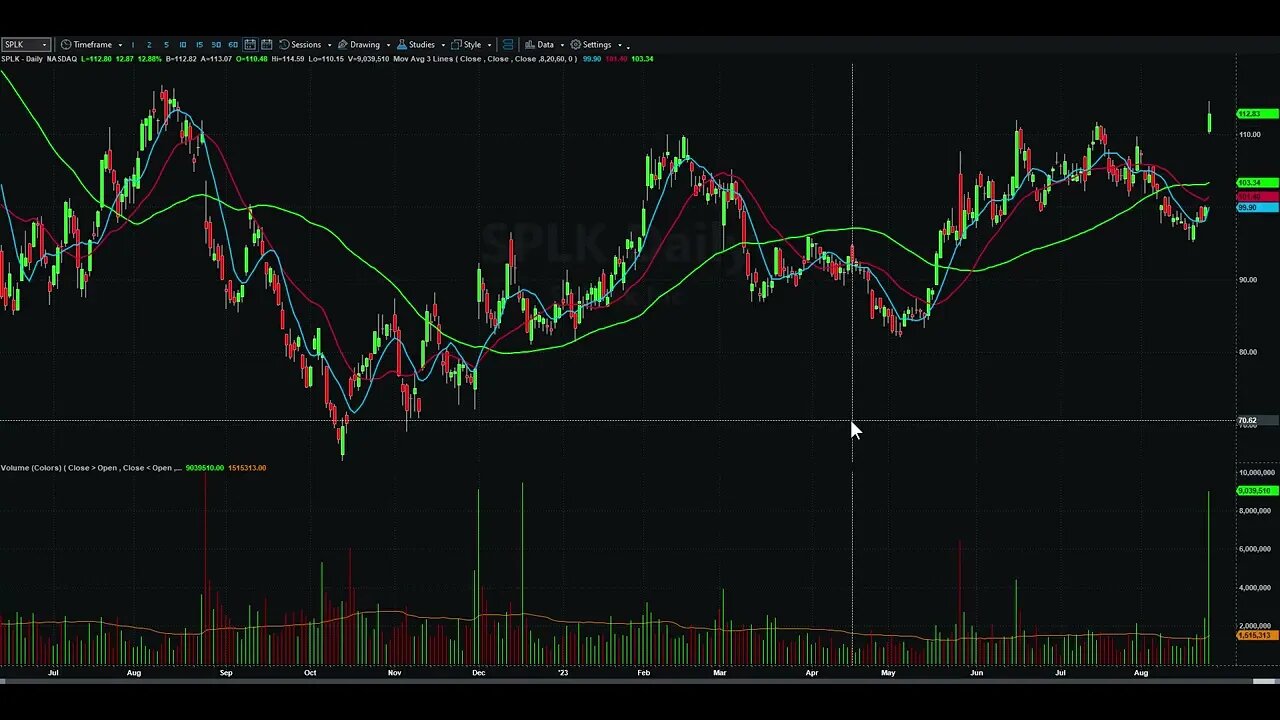Viewport: 1280px width, 720px height.
Task: Click the Jun label on time axis
Action: [x=977, y=673]
